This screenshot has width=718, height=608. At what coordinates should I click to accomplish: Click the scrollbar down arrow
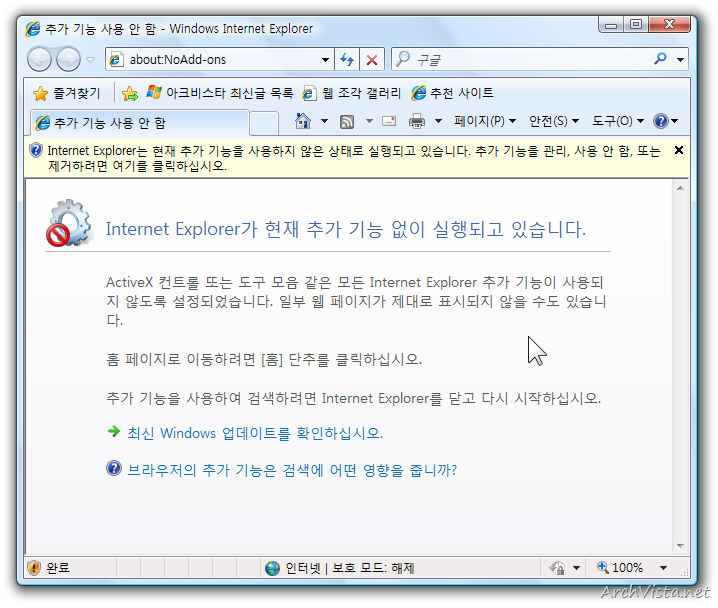click(x=680, y=546)
